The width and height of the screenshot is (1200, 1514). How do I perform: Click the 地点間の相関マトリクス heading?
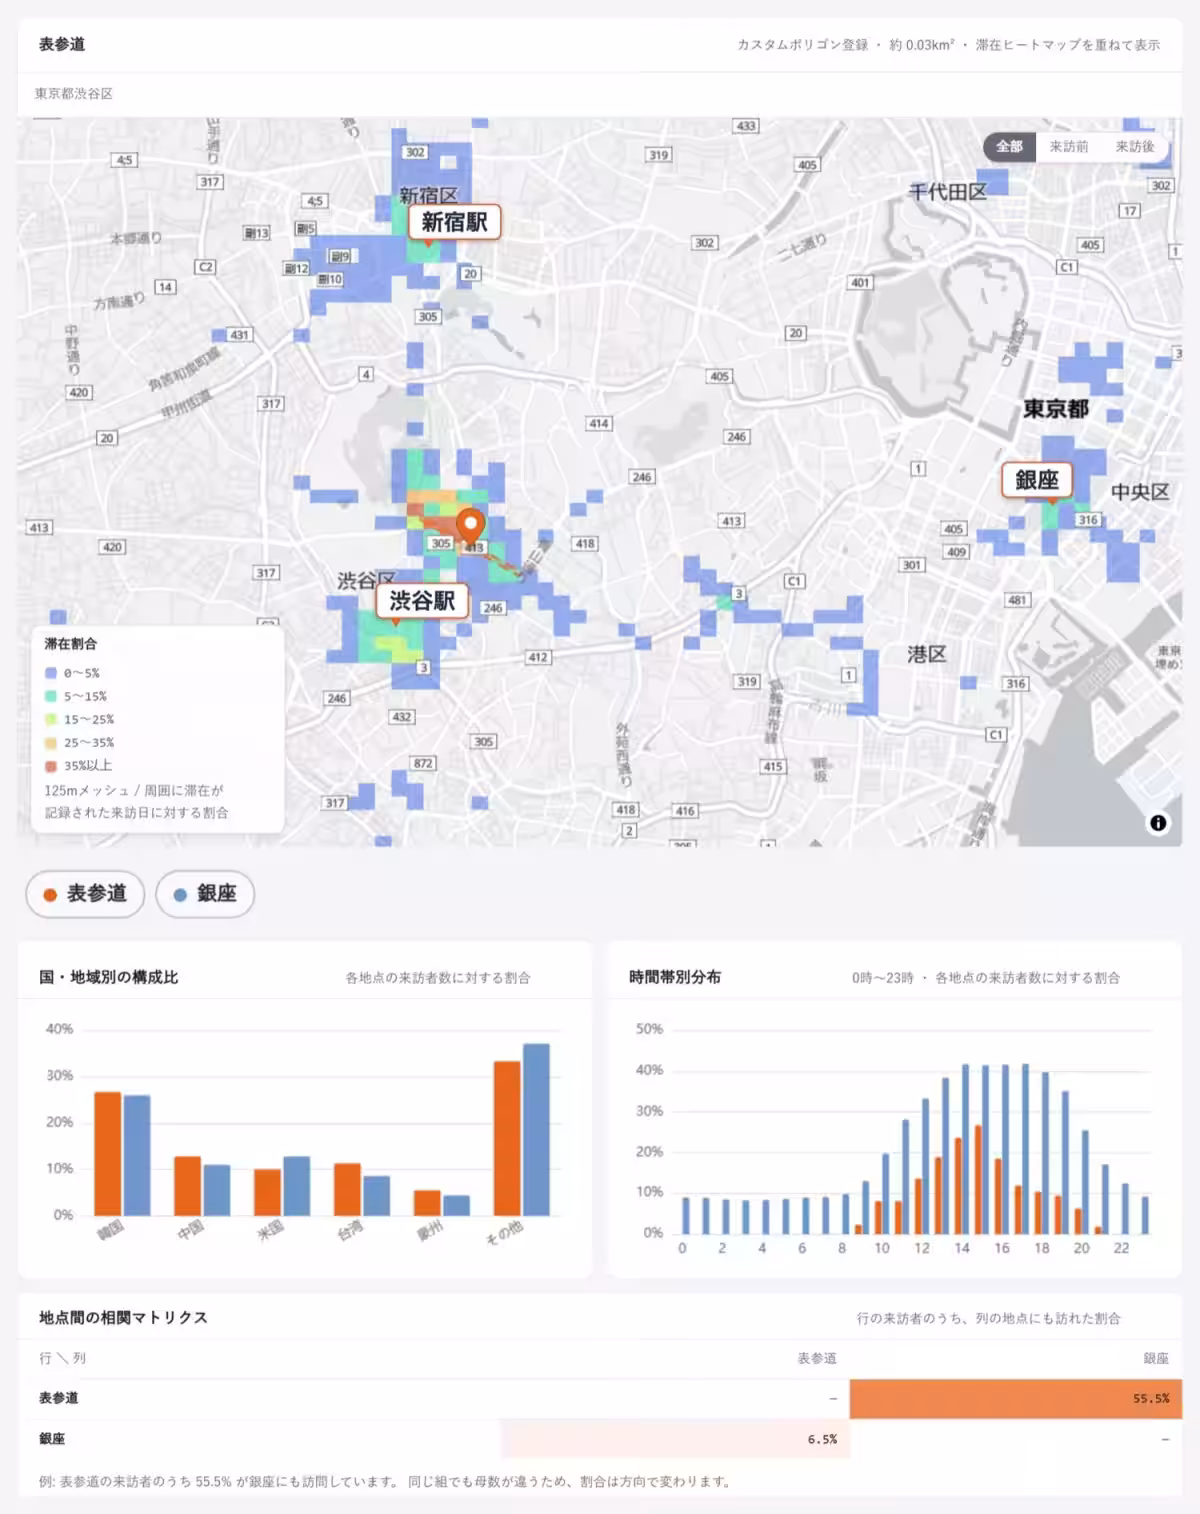click(123, 1318)
